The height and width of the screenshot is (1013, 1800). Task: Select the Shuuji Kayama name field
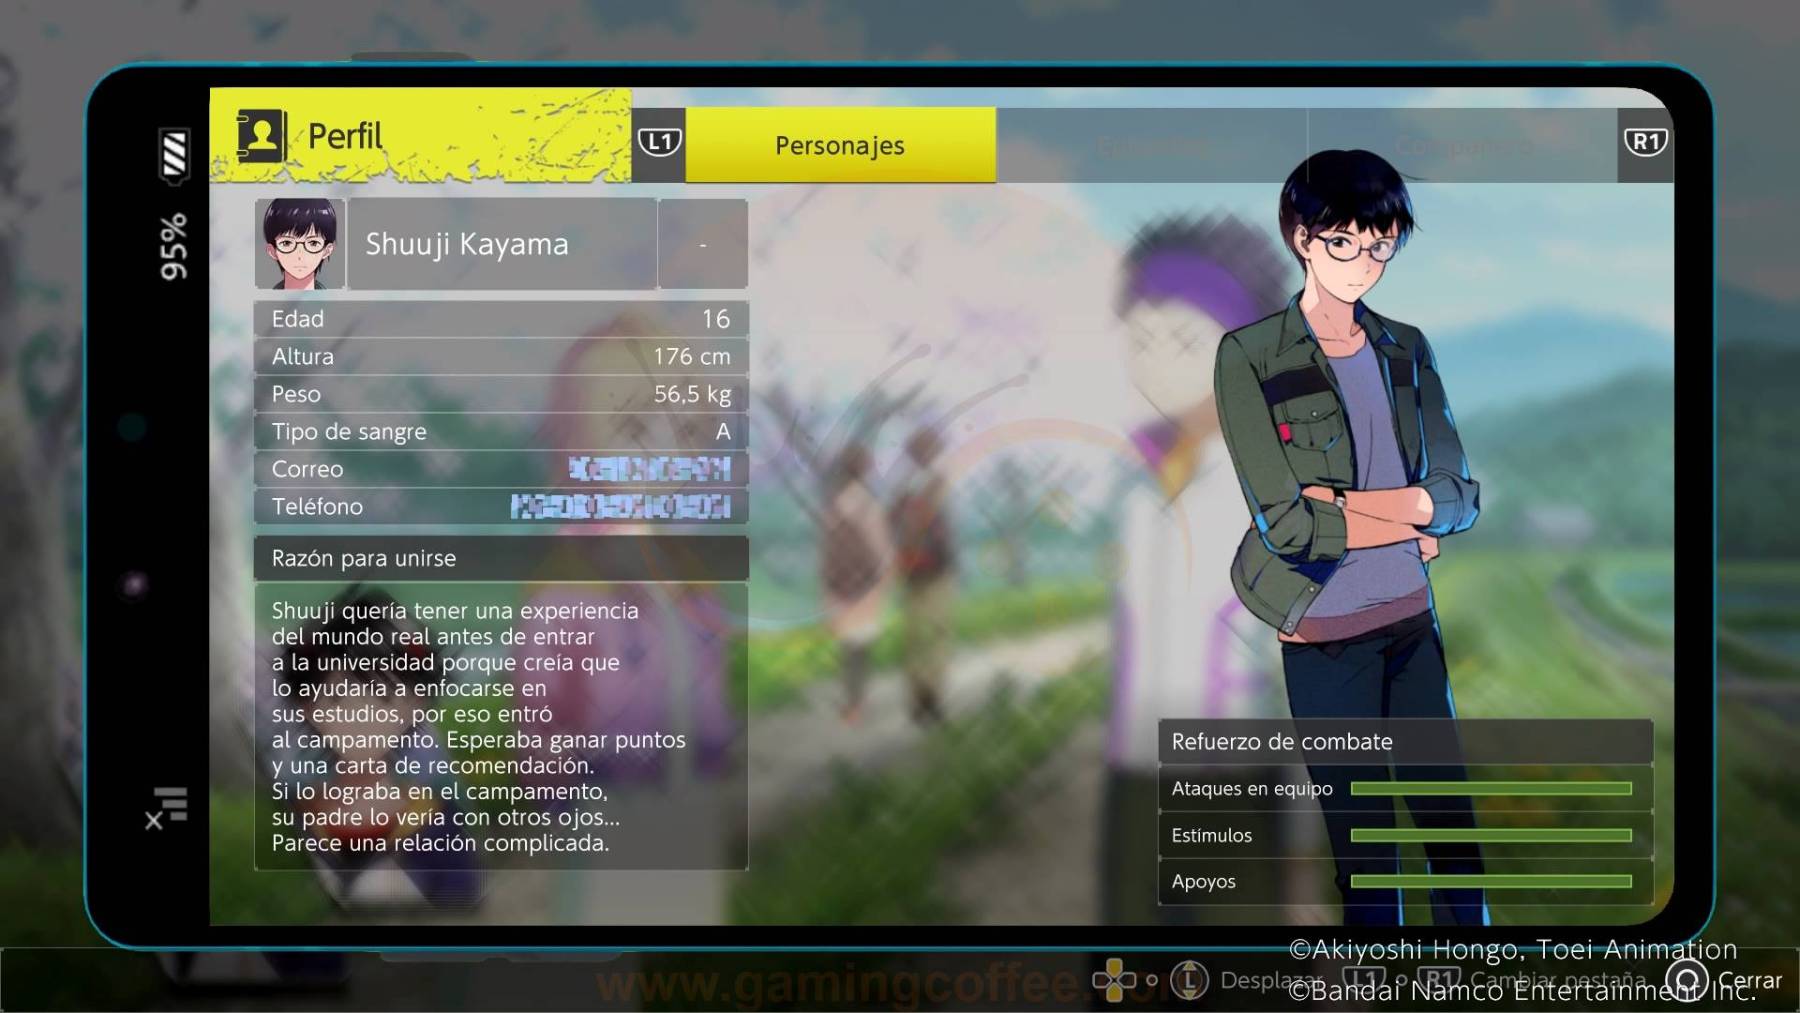pyautogui.click(x=502, y=244)
